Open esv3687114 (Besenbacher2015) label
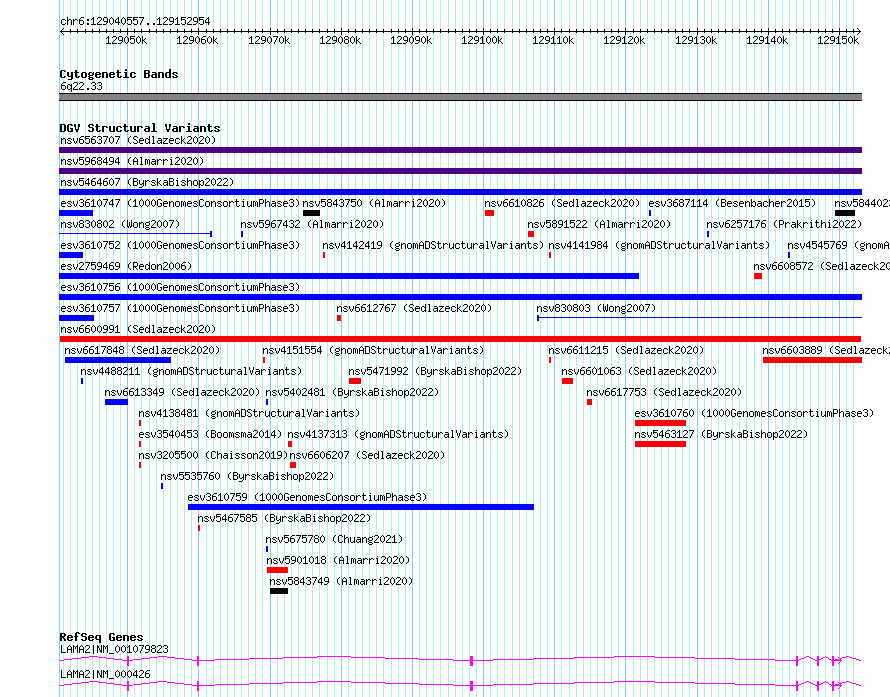The image size is (890, 697). coord(732,203)
